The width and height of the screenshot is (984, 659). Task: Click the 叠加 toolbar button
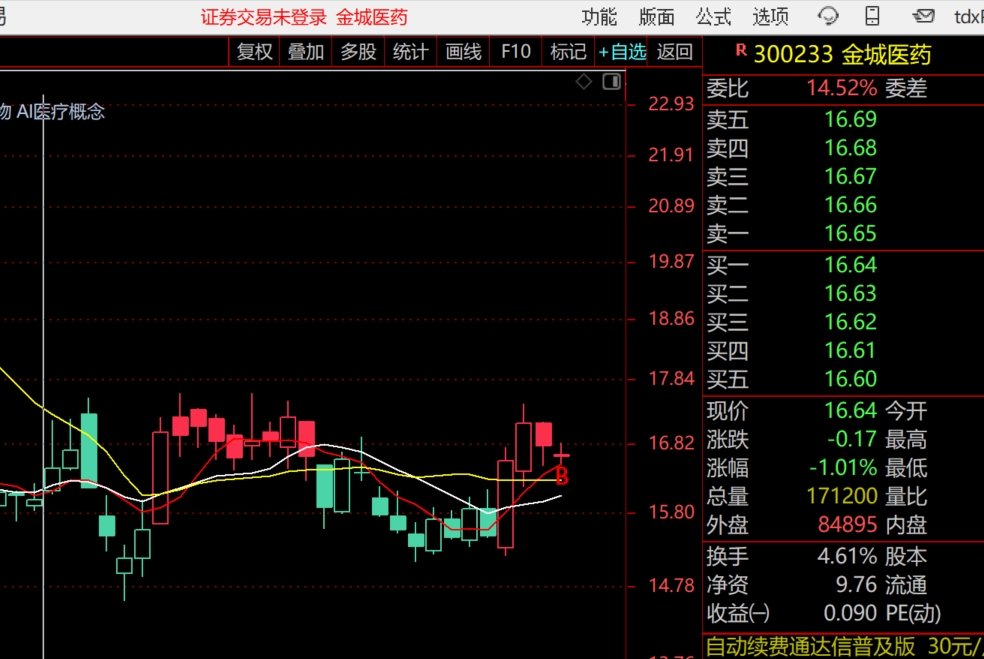coord(306,52)
